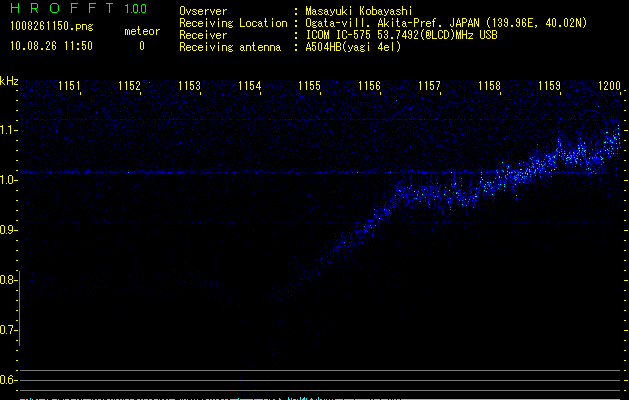
Task: Click the meteor count label
Action: click(x=142, y=31)
